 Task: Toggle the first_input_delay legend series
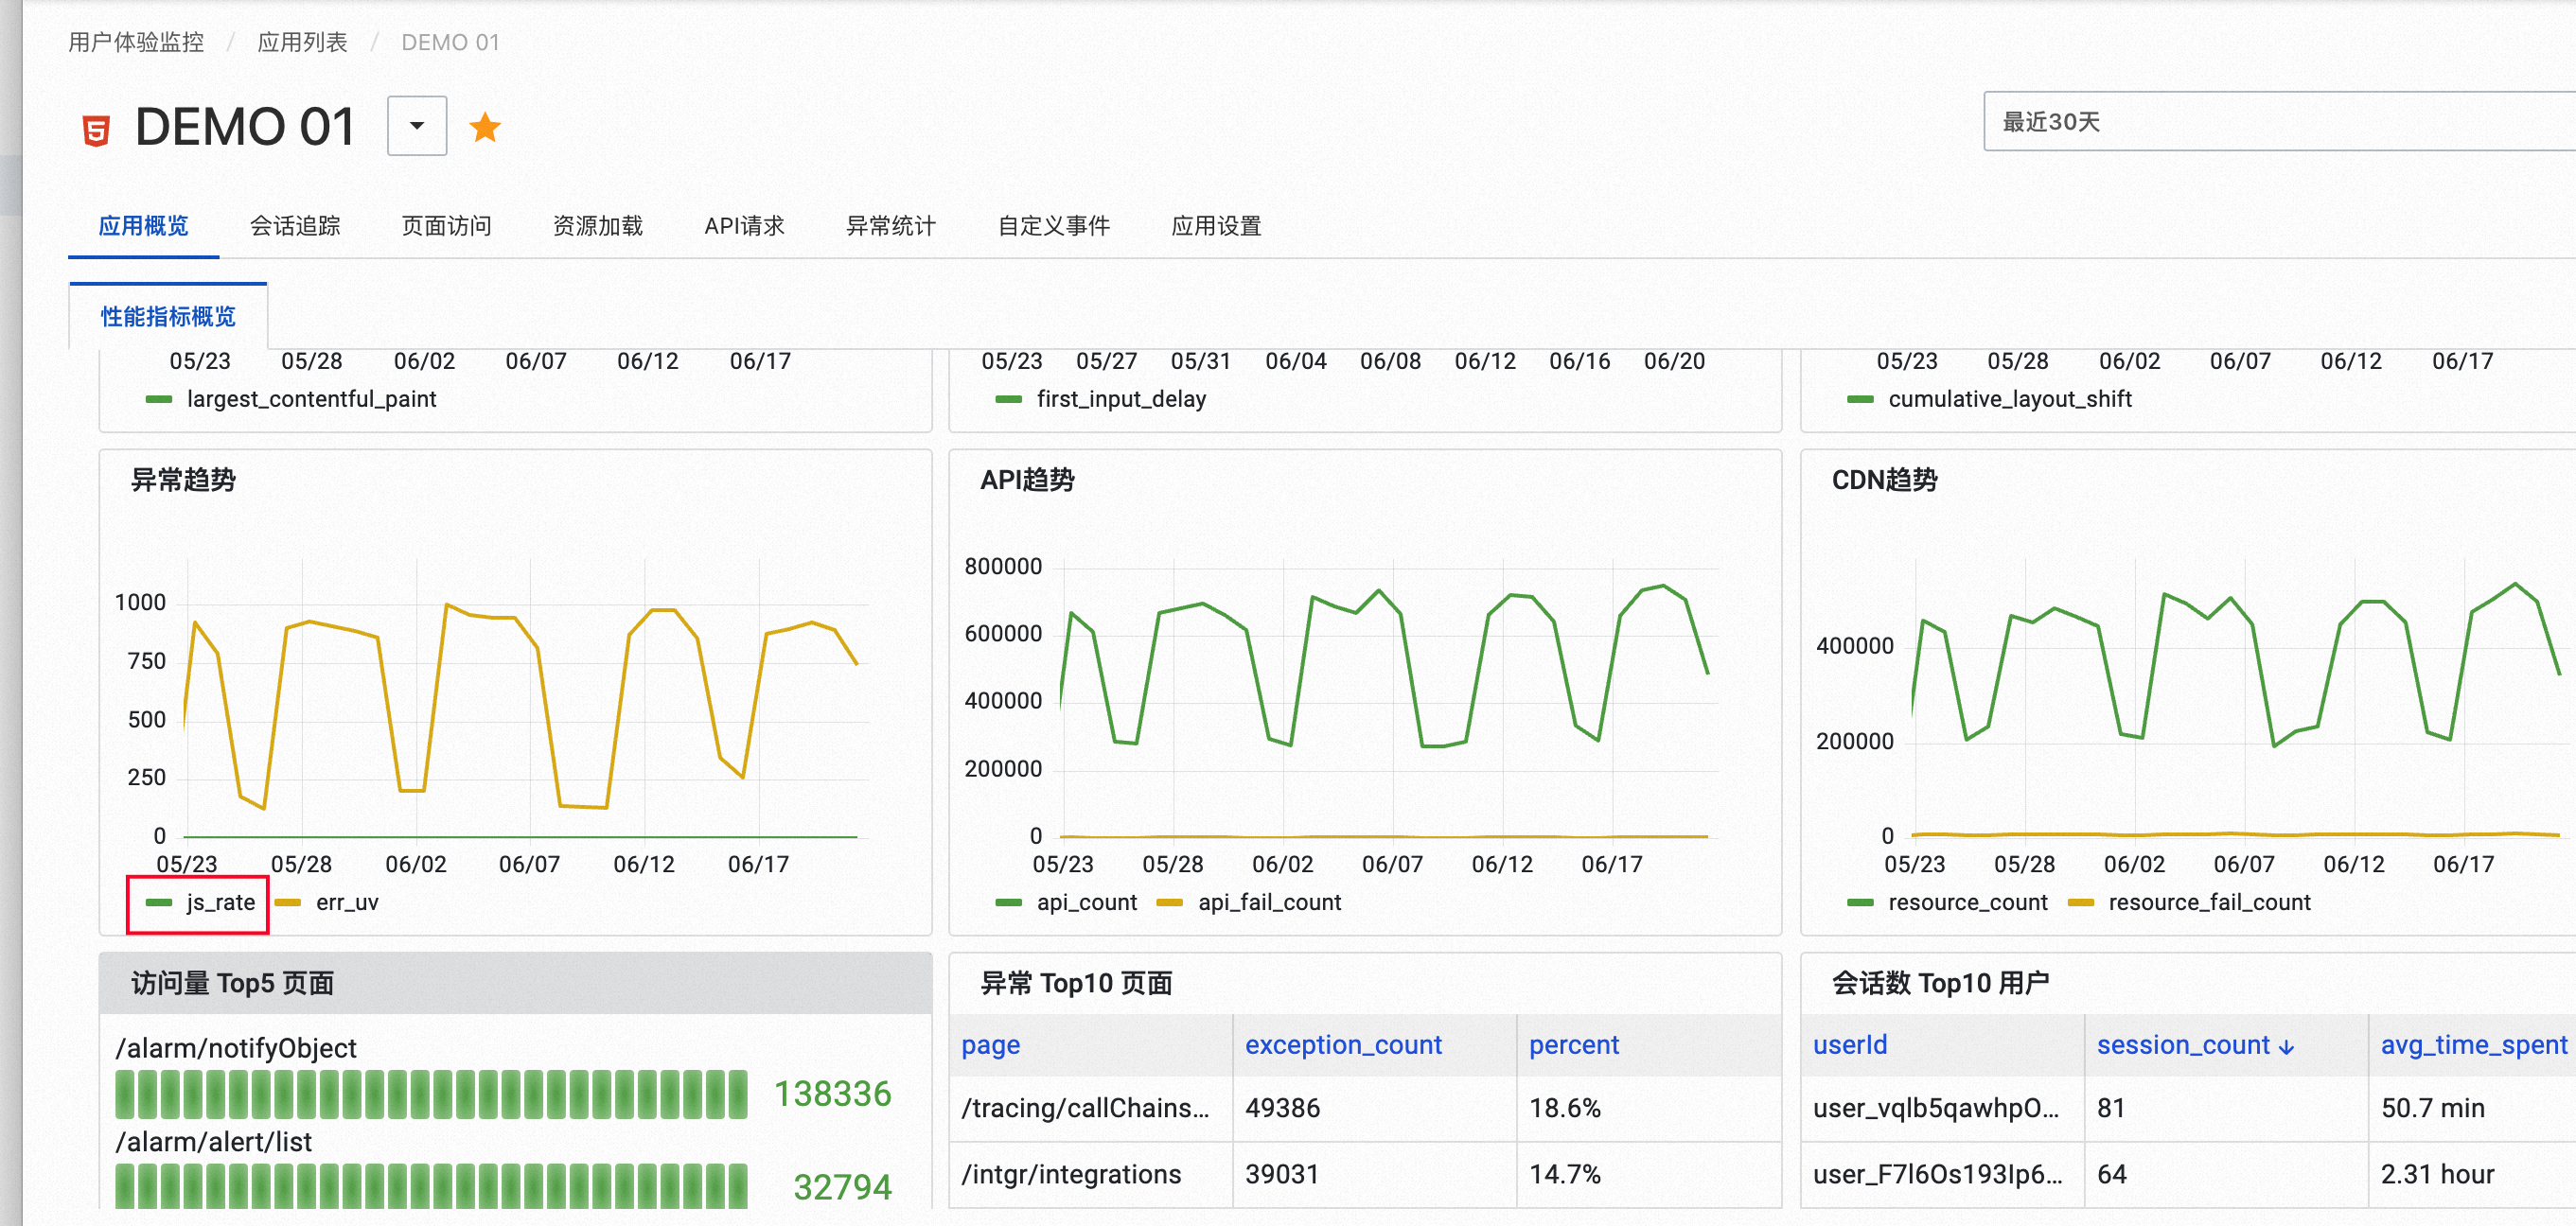tap(1101, 399)
